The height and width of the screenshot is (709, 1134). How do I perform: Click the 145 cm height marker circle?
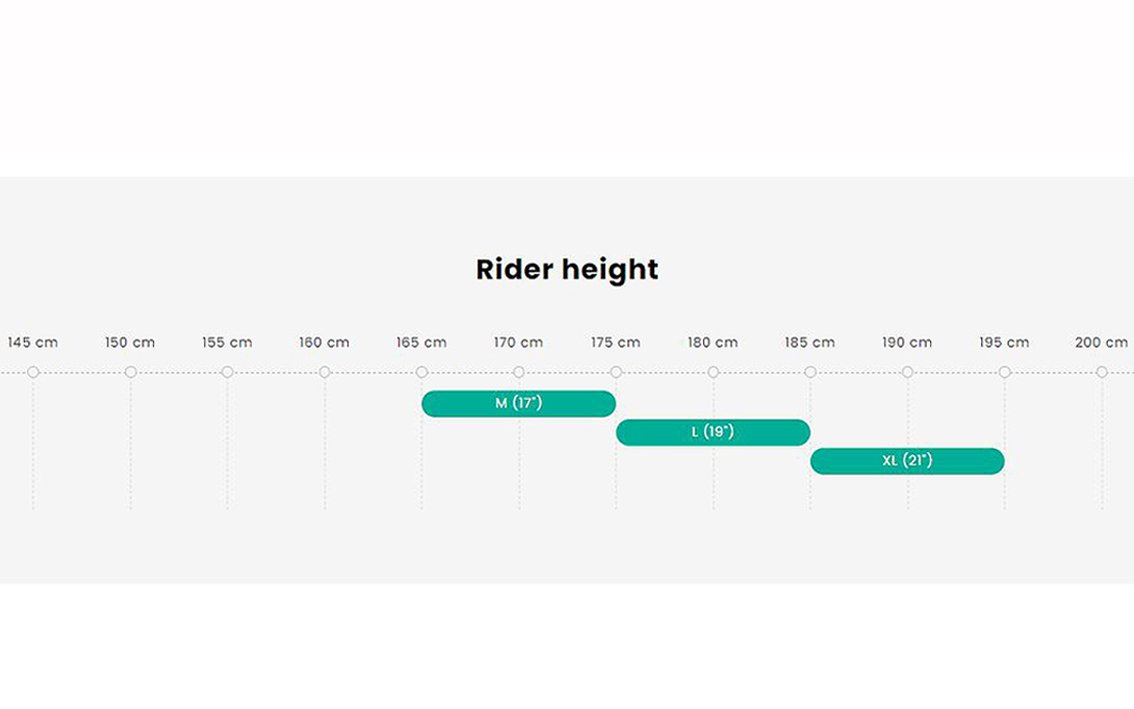33,372
